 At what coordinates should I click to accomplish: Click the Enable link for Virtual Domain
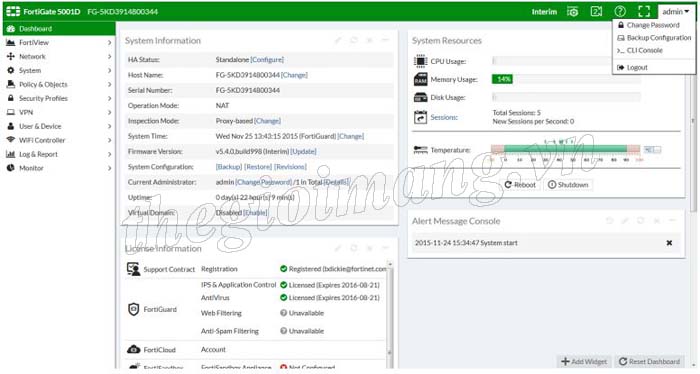(x=255, y=213)
